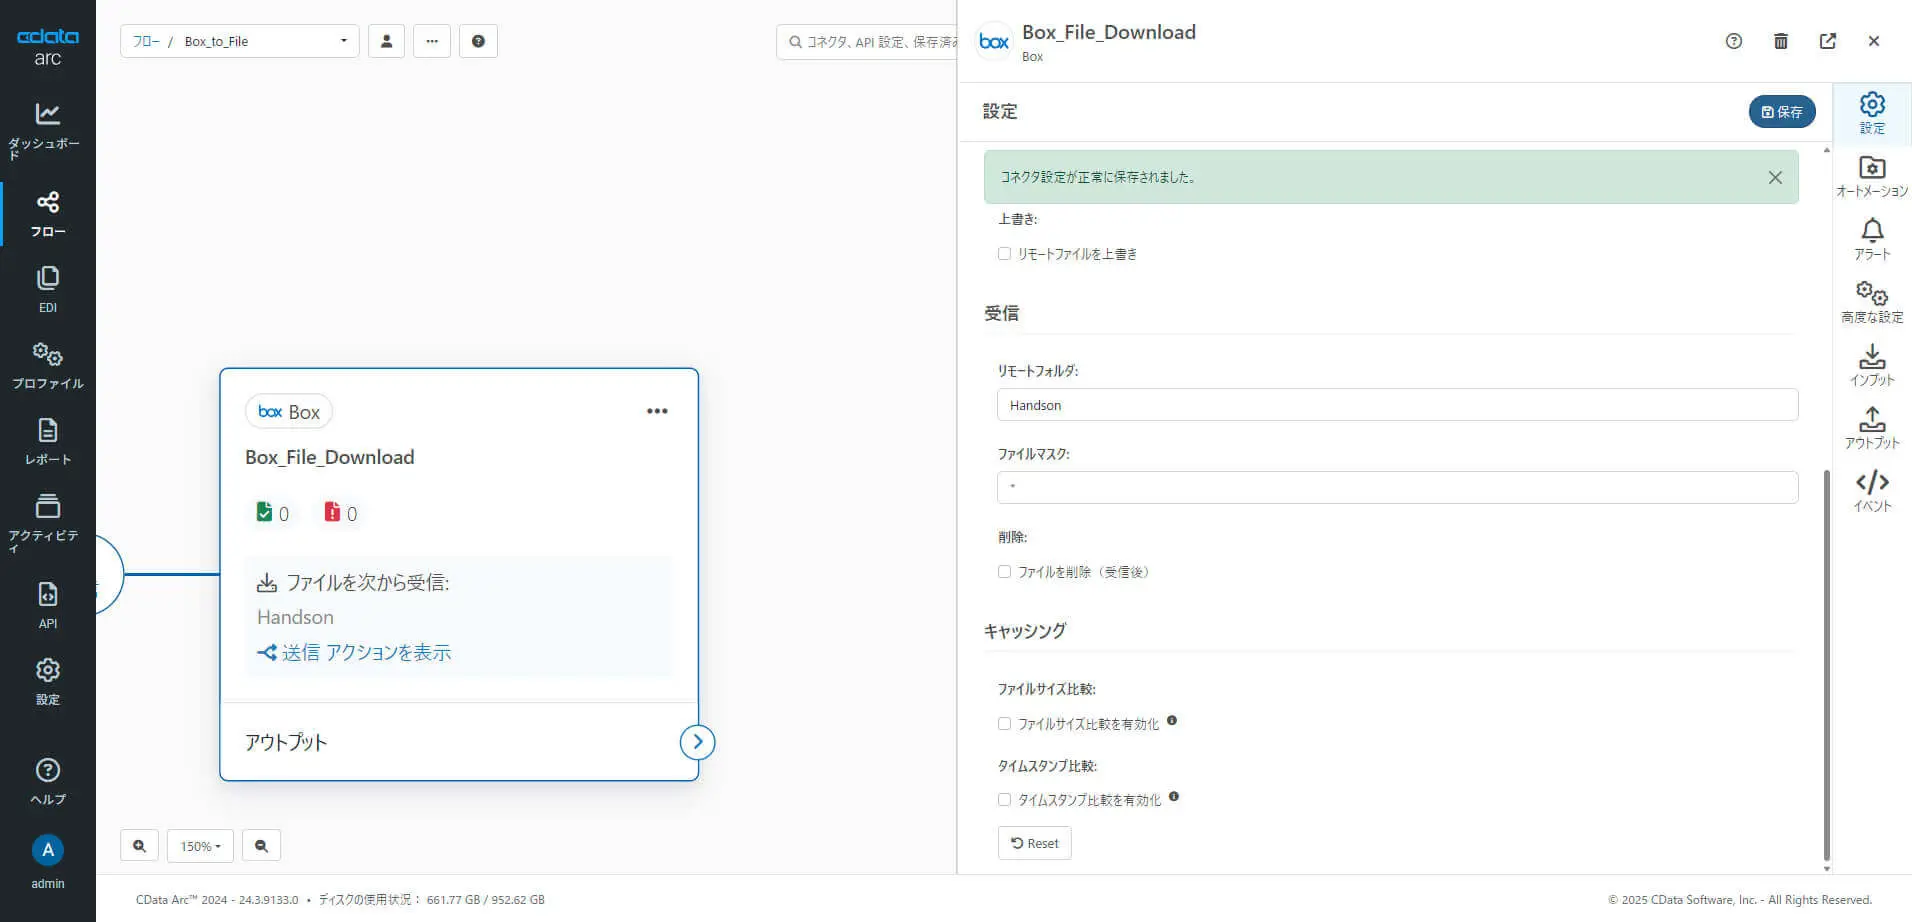The width and height of the screenshot is (1912, 922).
Task: Click the アウトプット output arrow connector
Action: point(697,742)
